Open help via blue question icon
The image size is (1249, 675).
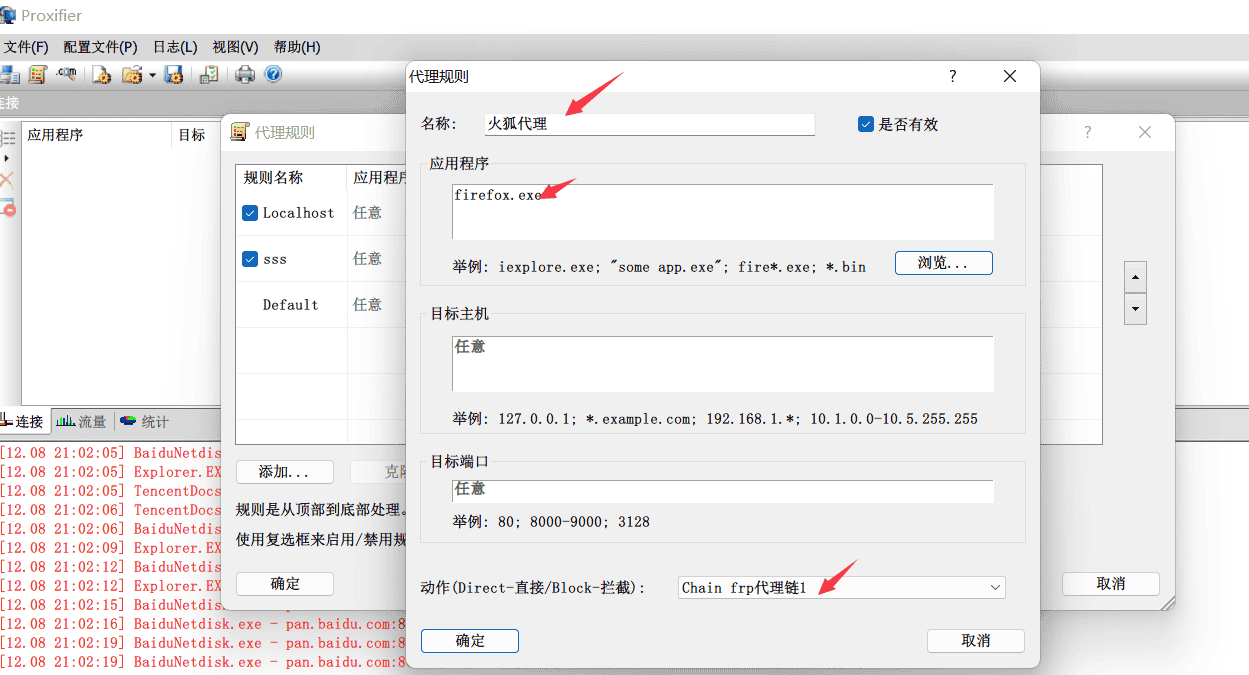tap(272, 74)
